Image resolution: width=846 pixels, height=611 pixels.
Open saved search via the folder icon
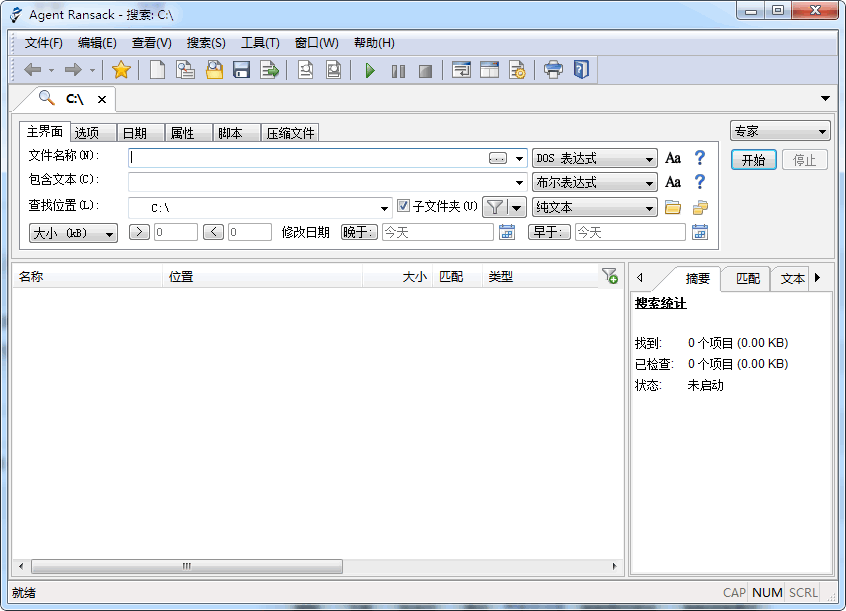(214, 70)
